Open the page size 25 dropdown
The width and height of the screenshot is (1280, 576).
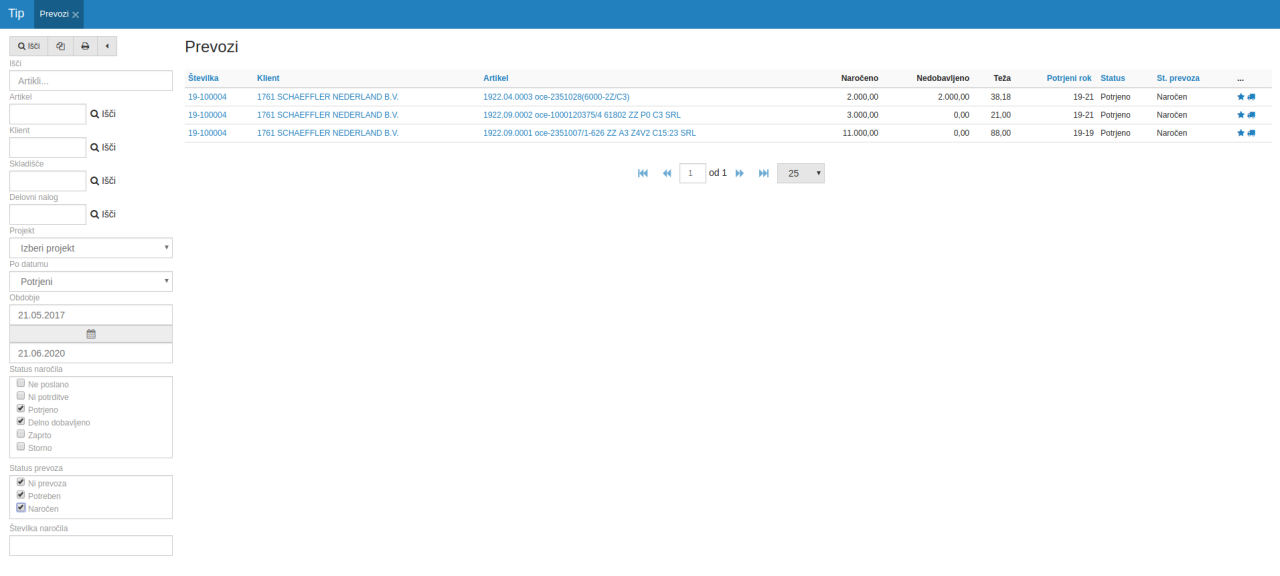(x=800, y=173)
